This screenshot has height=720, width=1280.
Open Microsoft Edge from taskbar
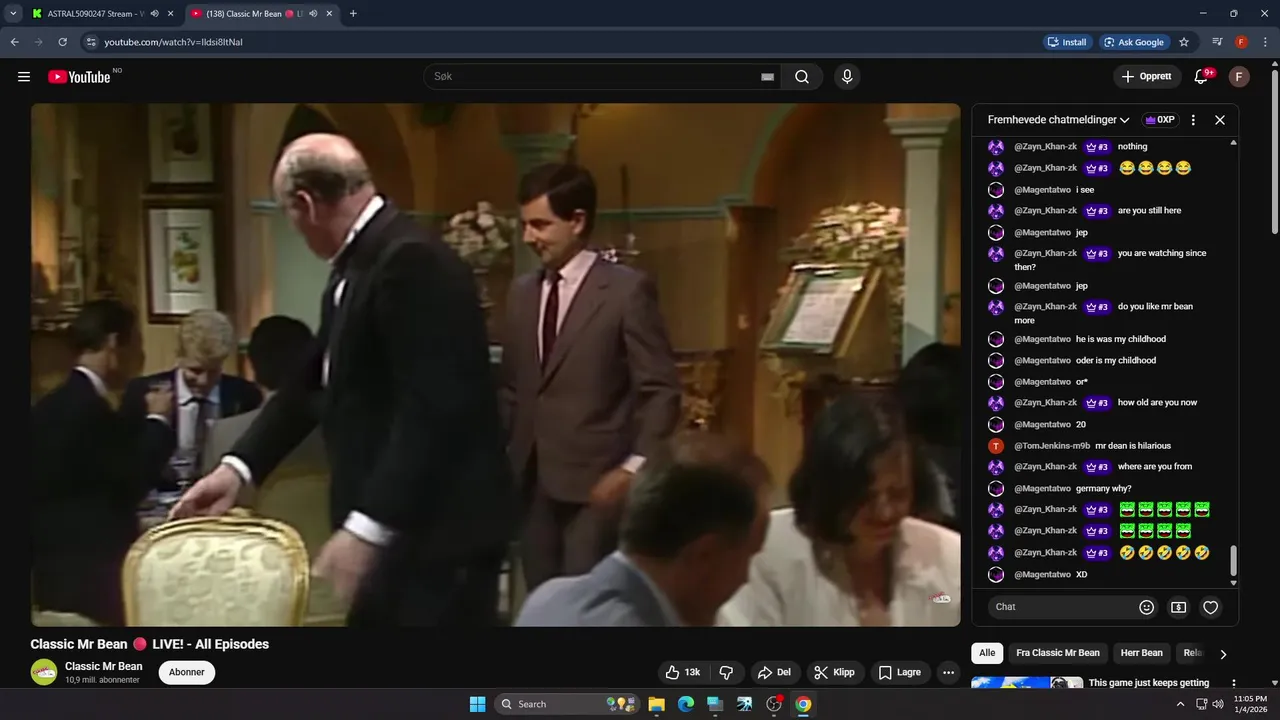[686, 704]
